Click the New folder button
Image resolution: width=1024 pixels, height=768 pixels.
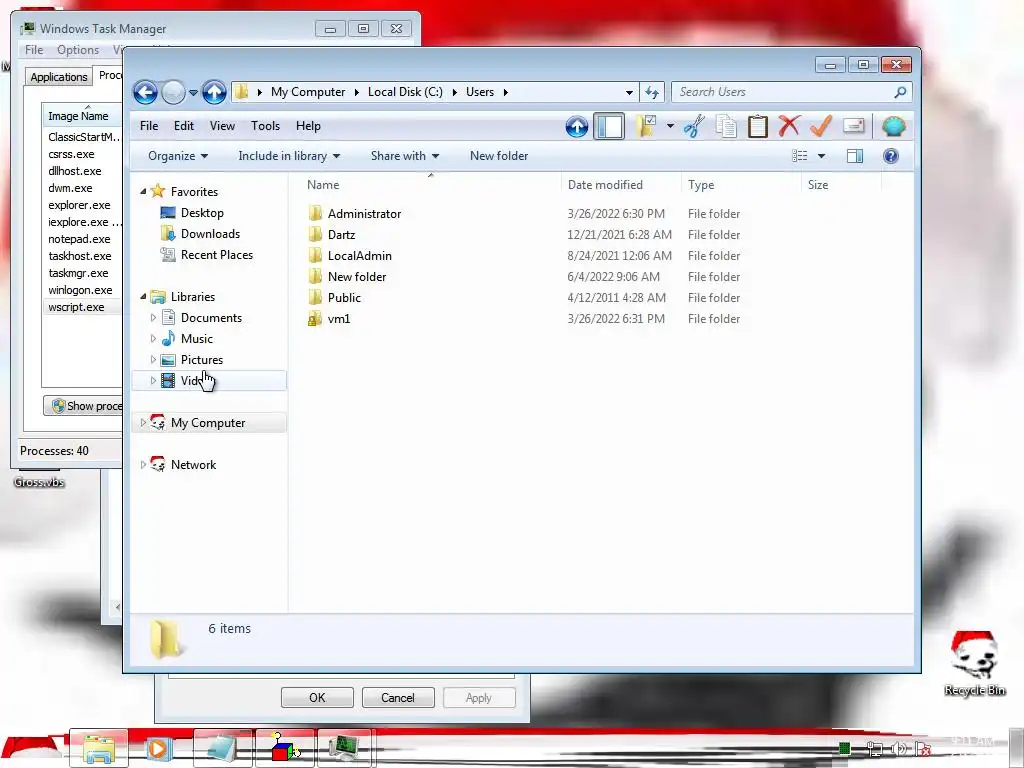[499, 156]
